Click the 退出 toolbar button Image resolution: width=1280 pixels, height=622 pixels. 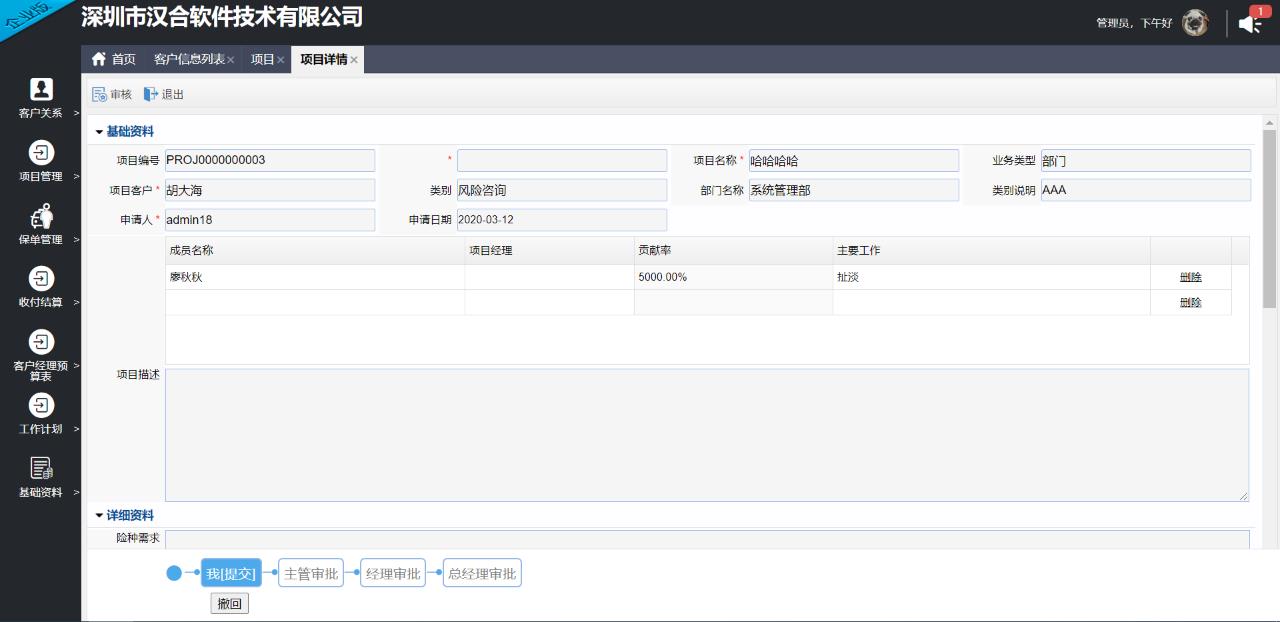pos(164,94)
